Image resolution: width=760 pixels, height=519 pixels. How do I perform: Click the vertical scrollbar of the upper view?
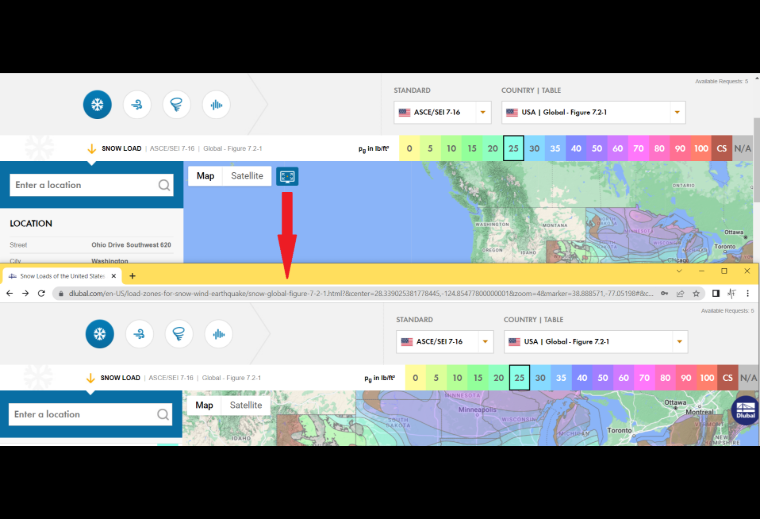tap(757, 160)
